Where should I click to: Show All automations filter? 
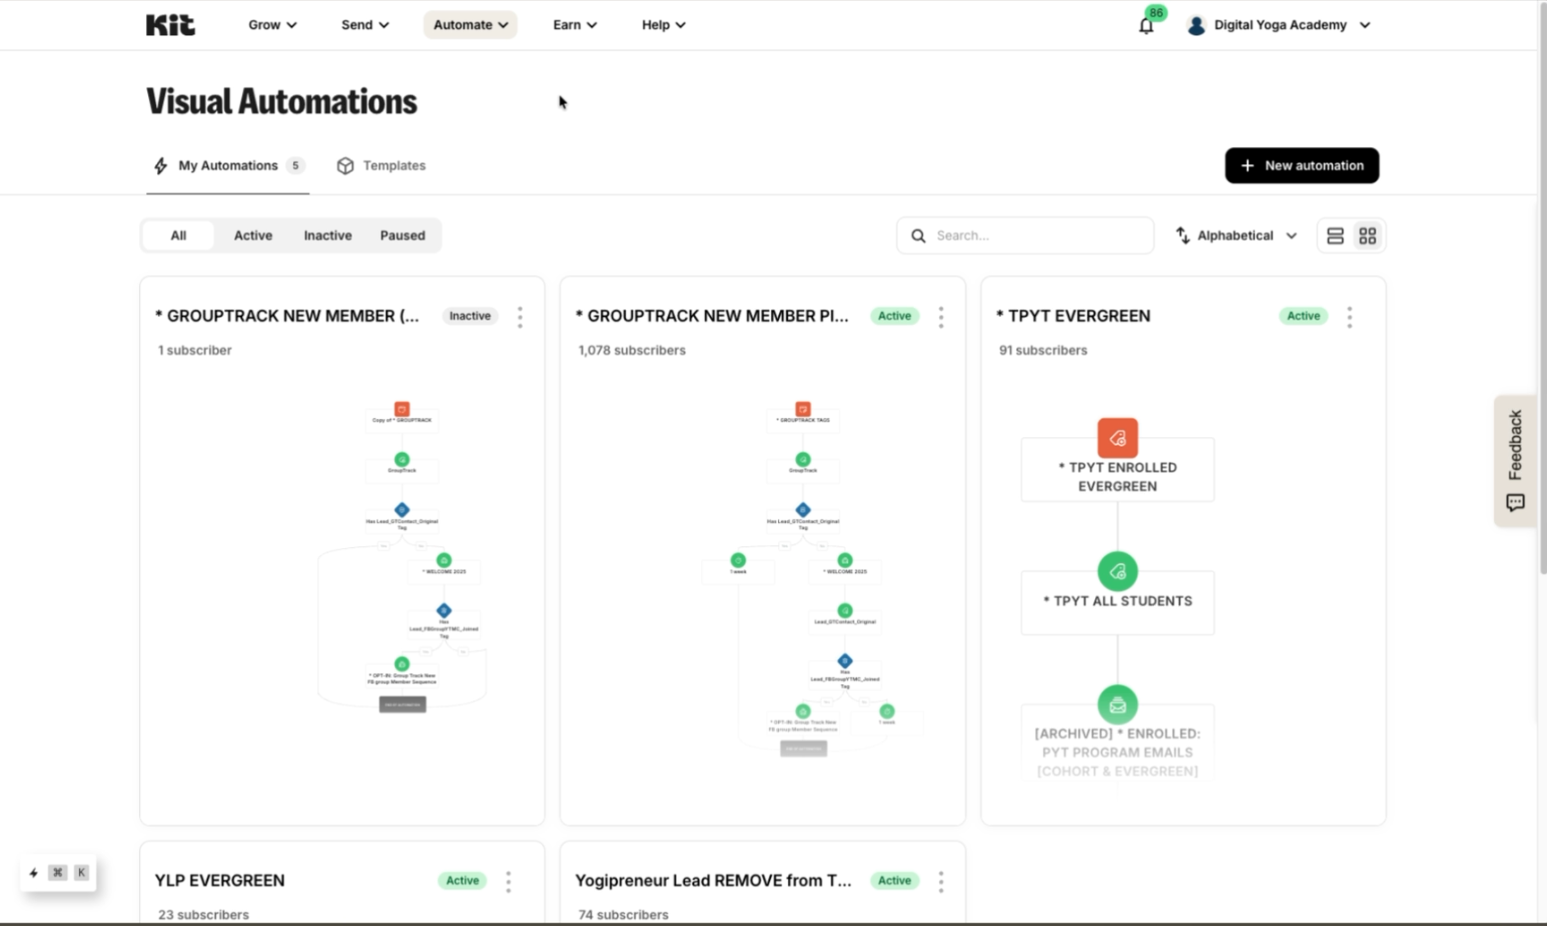[x=178, y=236]
